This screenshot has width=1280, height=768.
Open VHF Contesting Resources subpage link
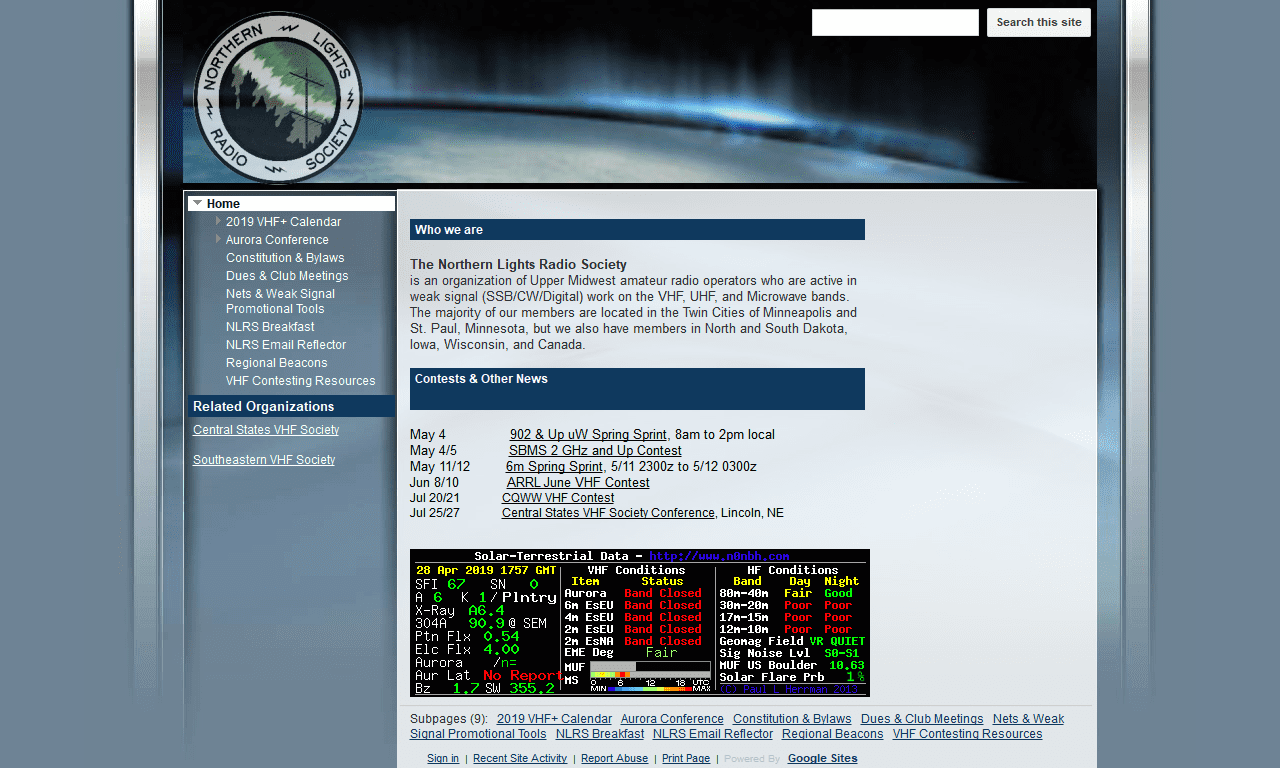pyautogui.click(x=968, y=734)
